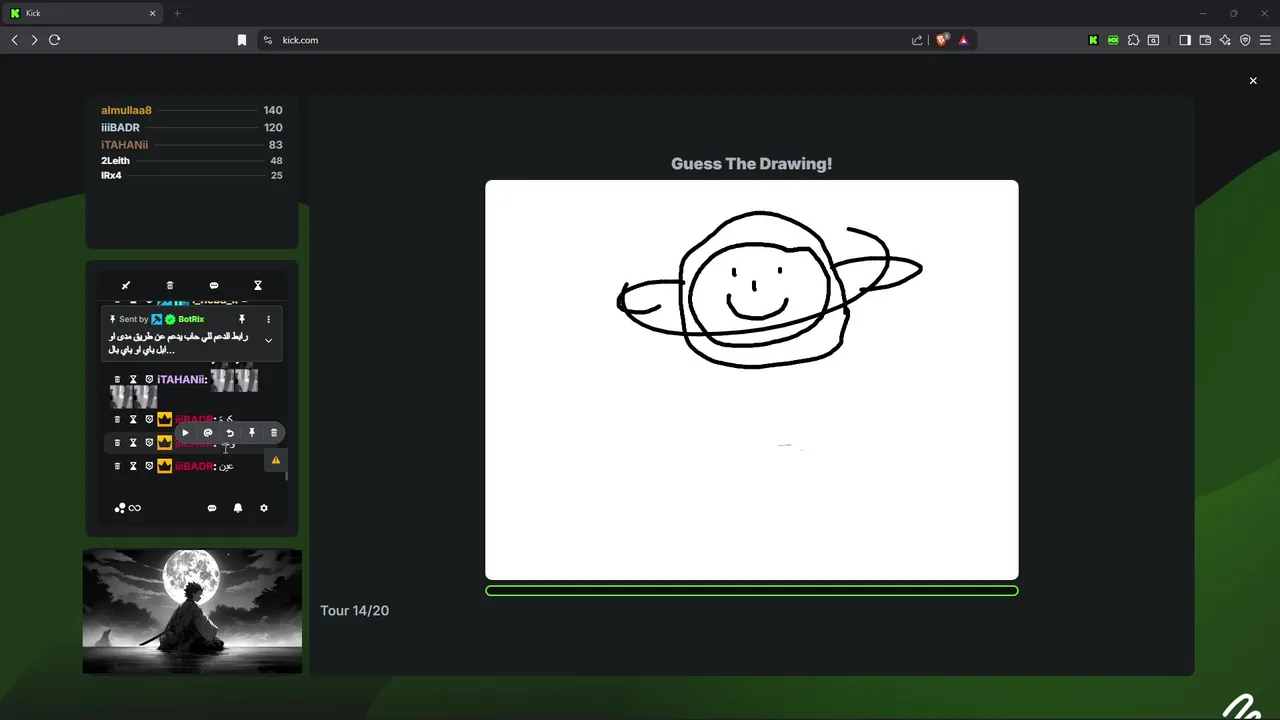Unpin the BotRix pinned message
This screenshot has height=720, width=1280.
[241, 319]
